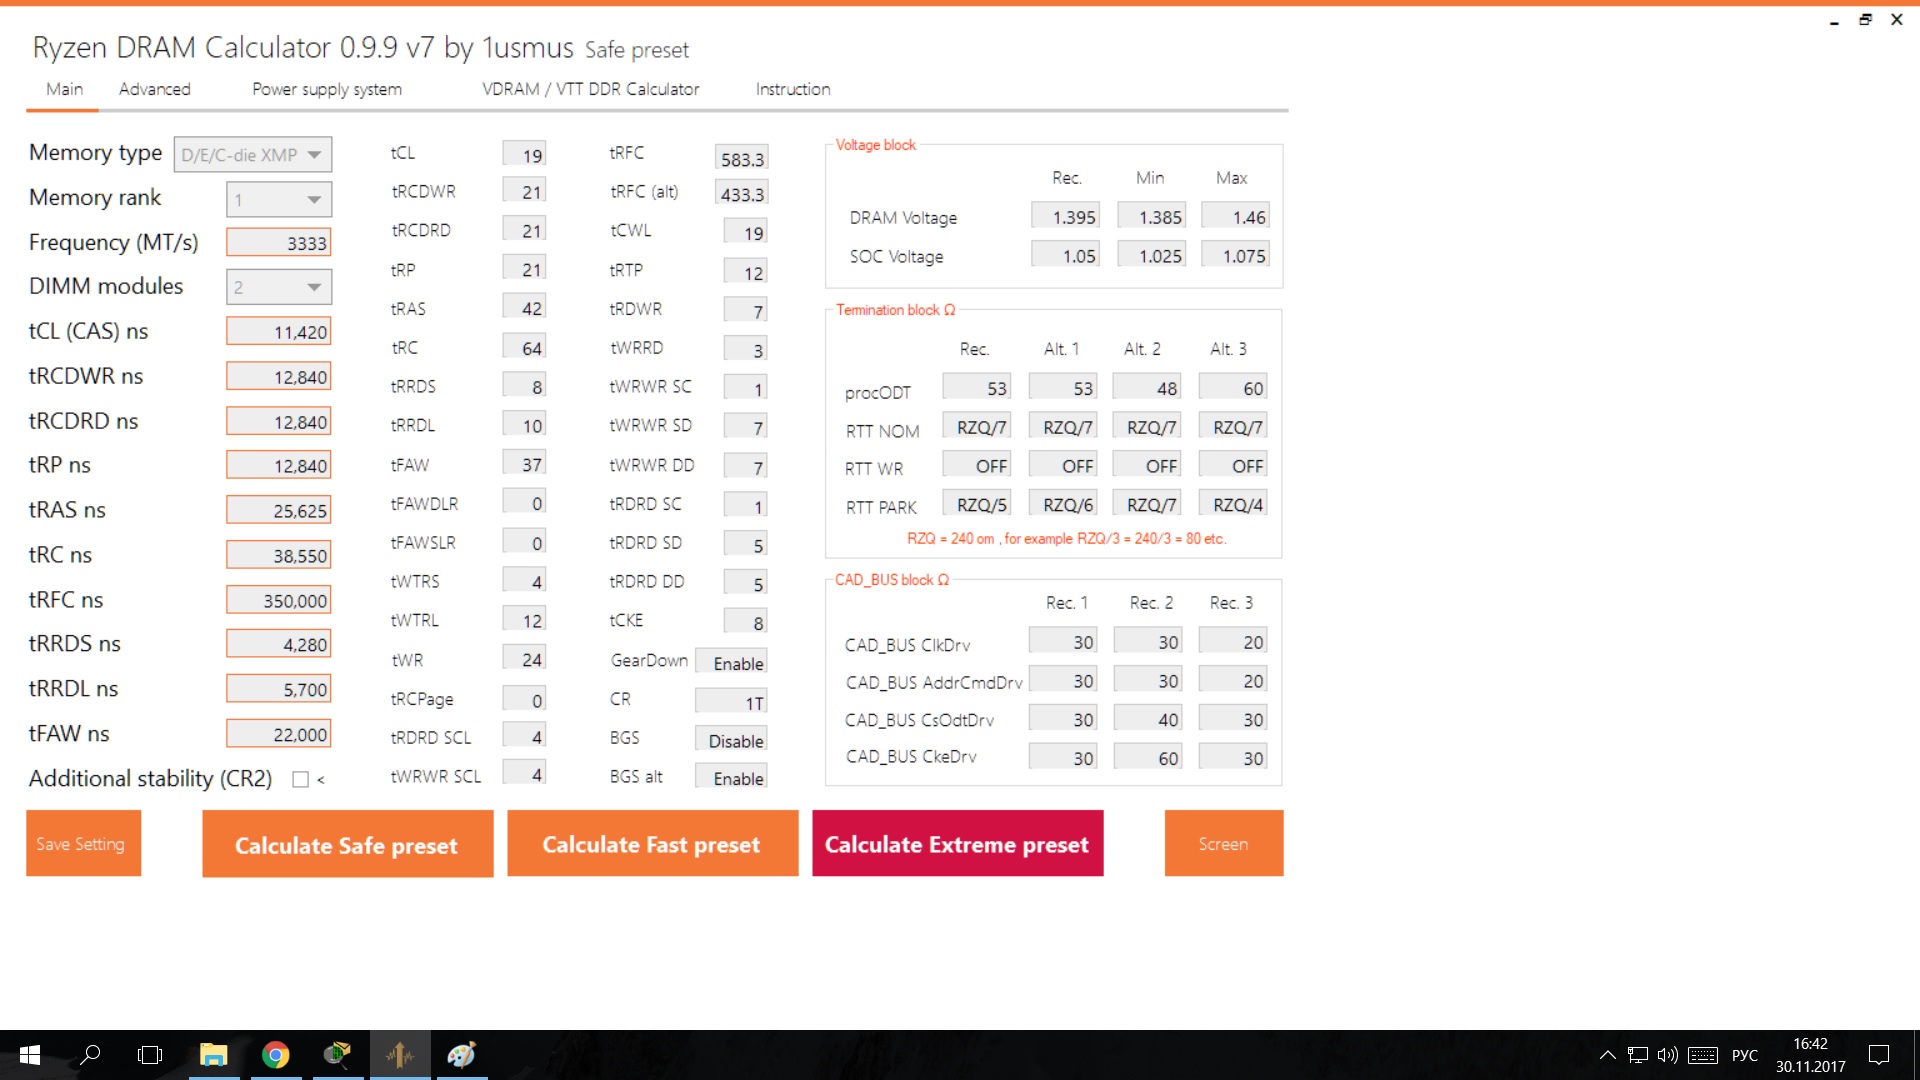Viewport: 1920px width, 1080px height.
Task: Click the taskbar search magnifier icon
Action: point(90,1055)
